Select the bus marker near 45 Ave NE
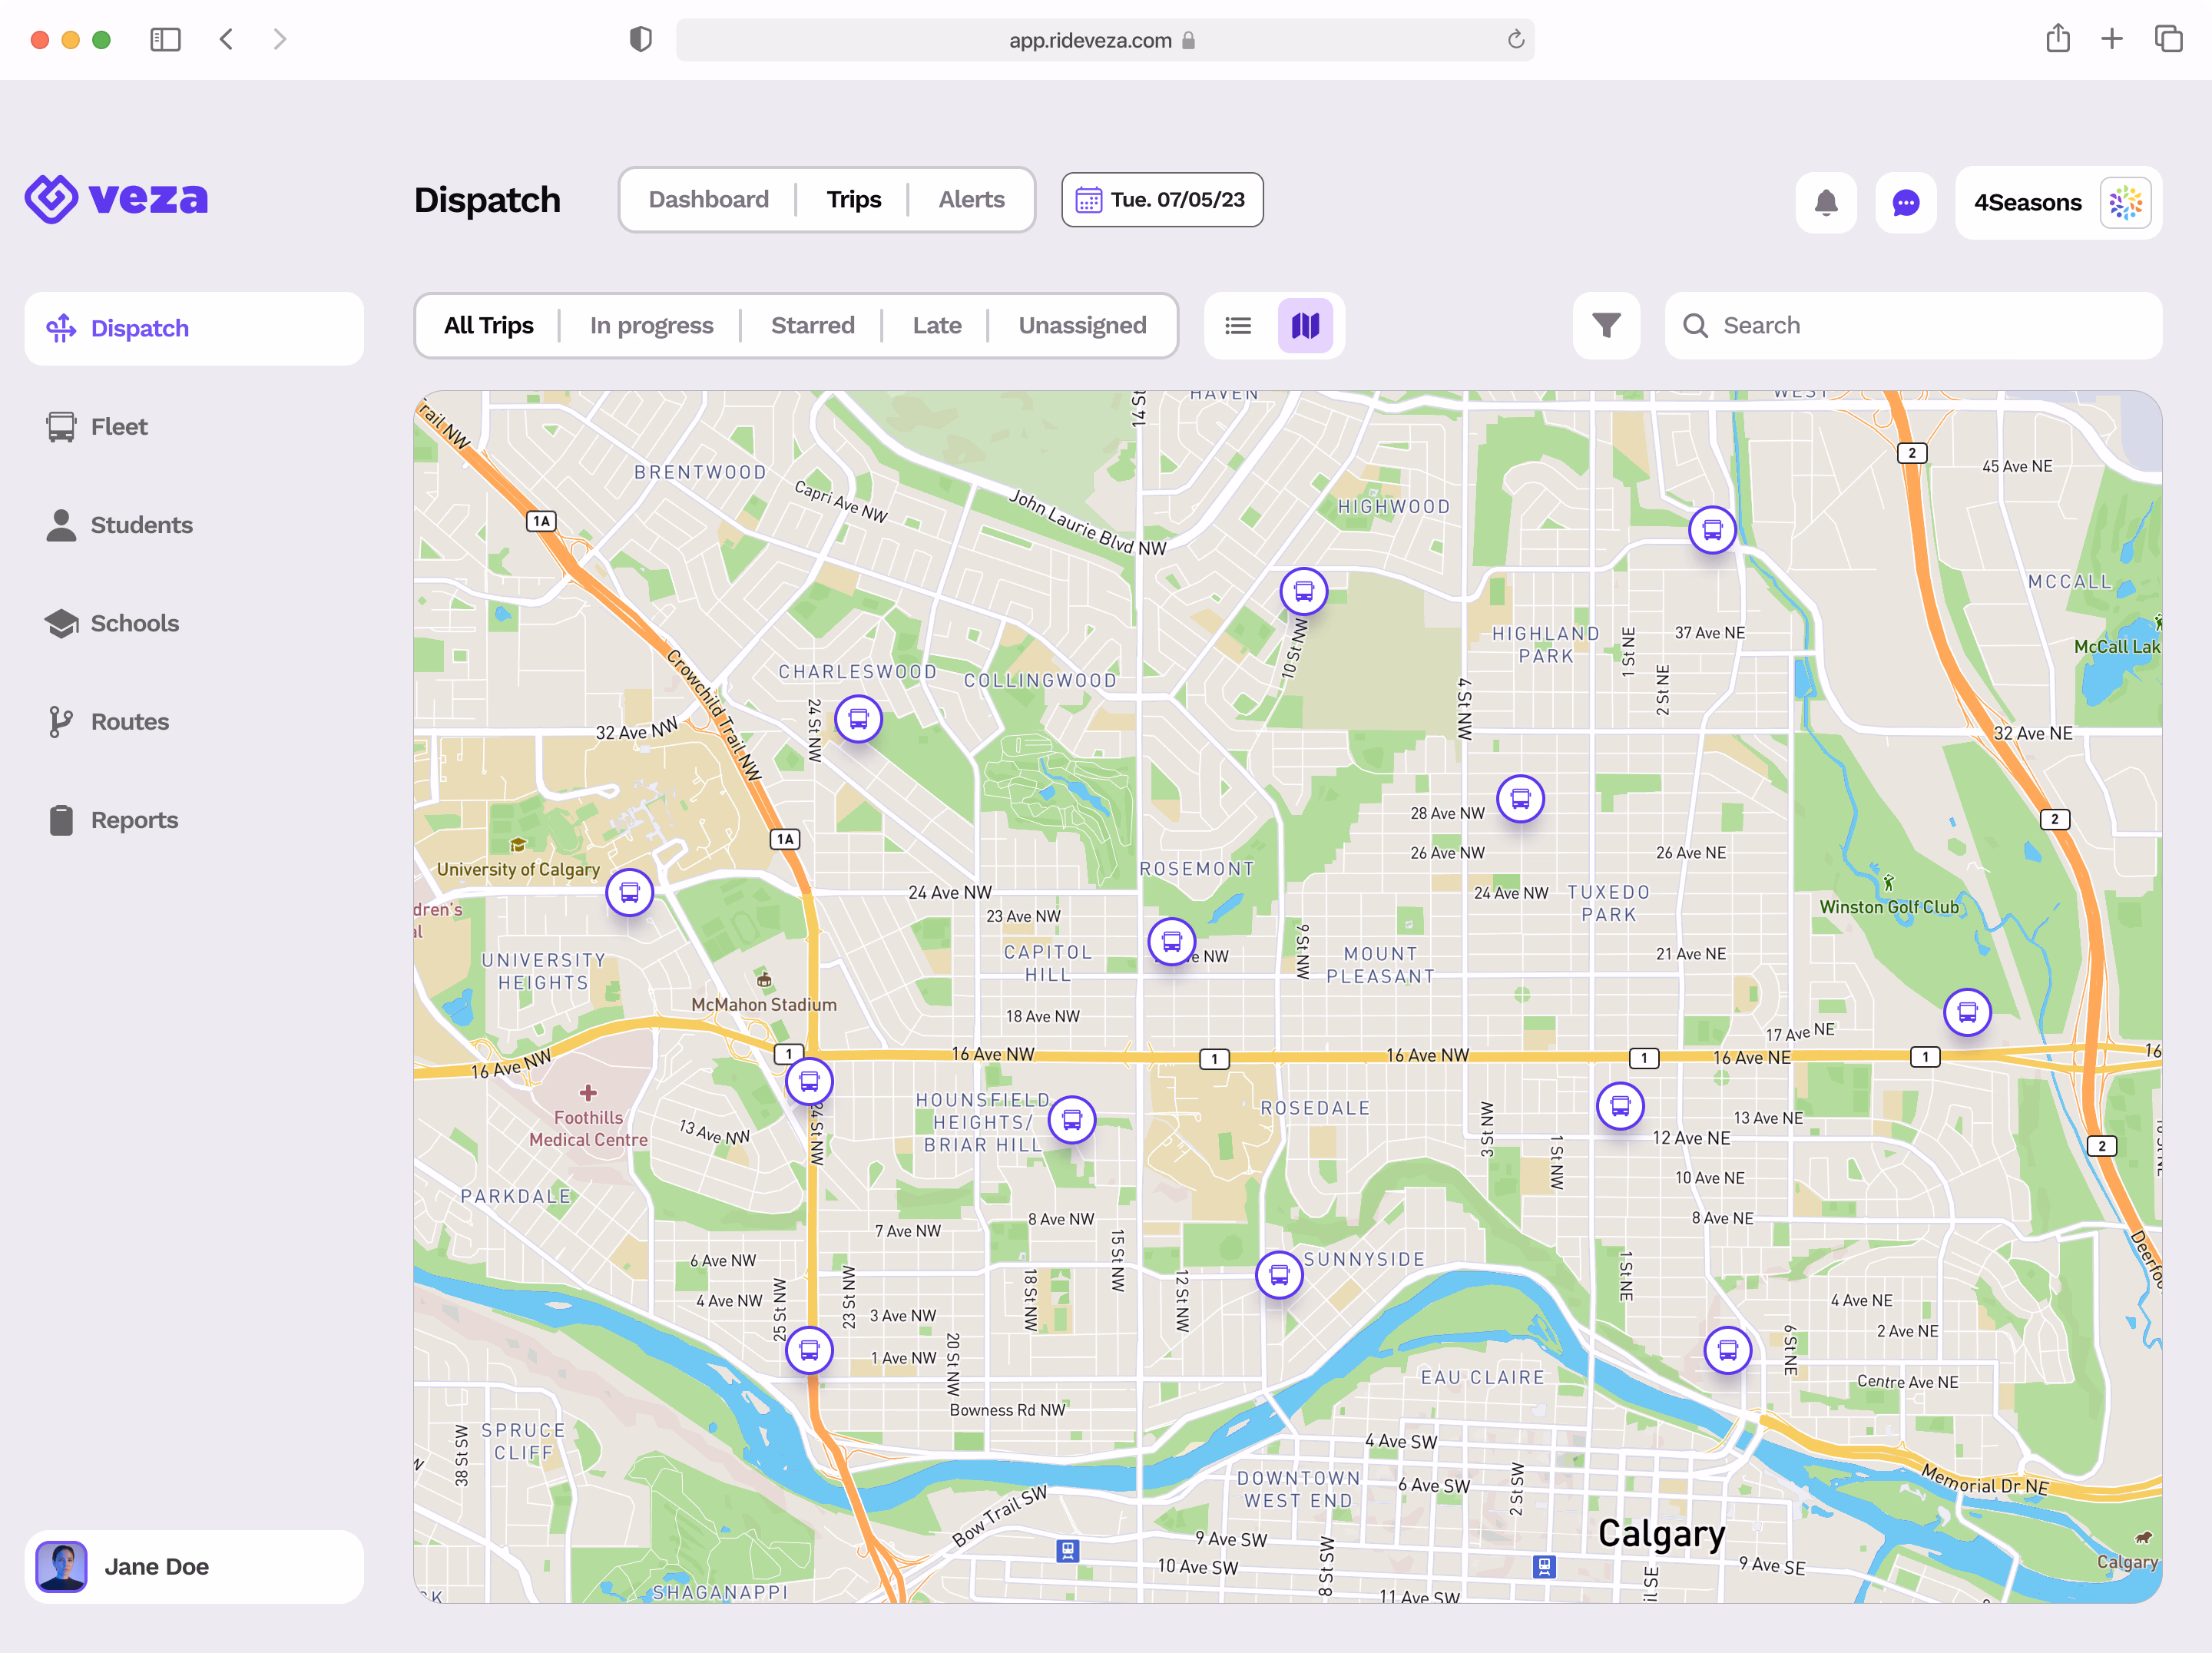 click(x=1712, y=530)
